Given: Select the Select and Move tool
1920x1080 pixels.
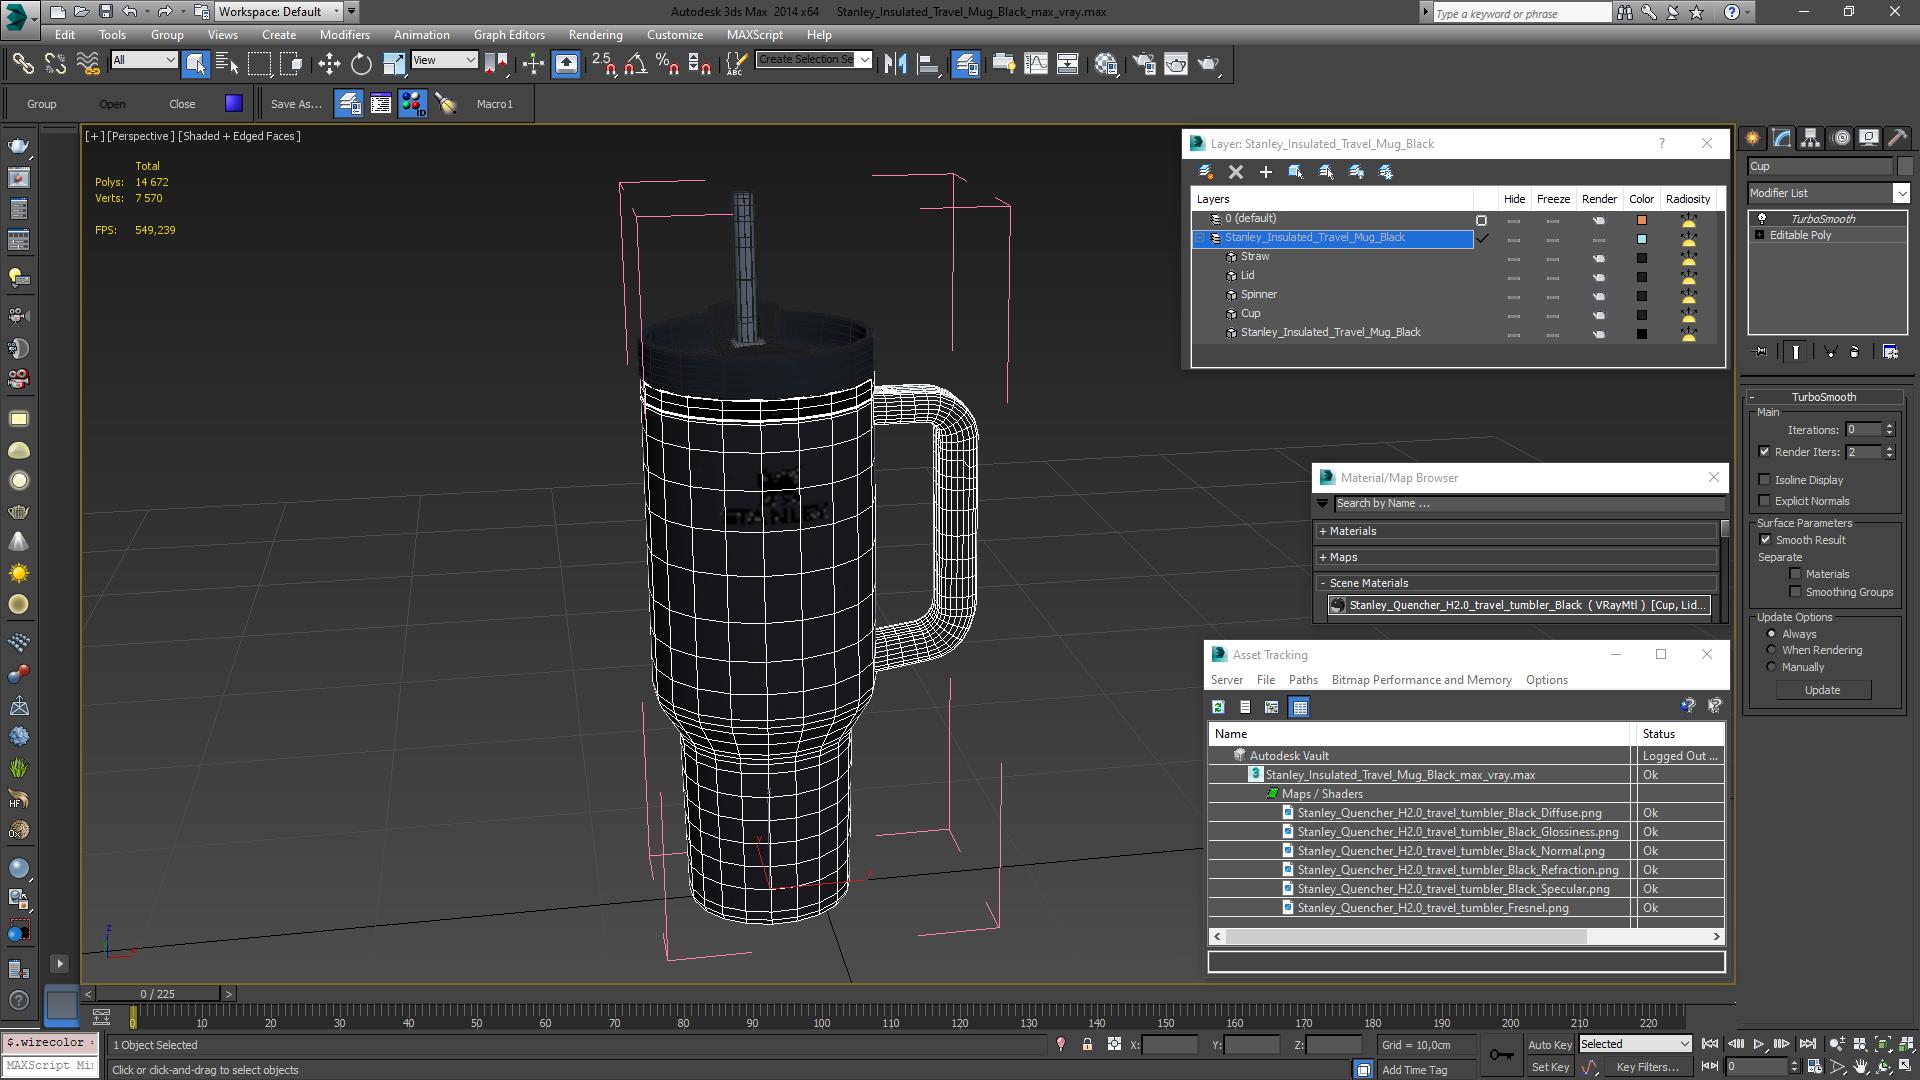Looking at the screenshot, I should tap(329, 64).
